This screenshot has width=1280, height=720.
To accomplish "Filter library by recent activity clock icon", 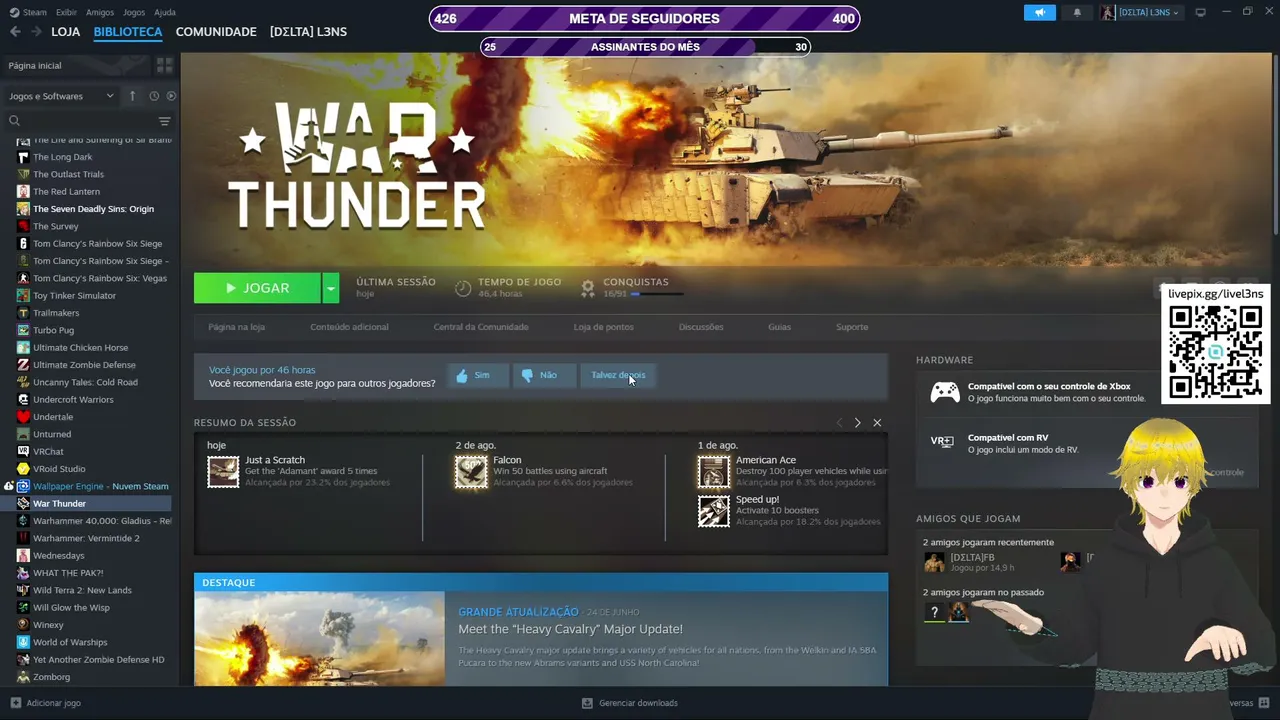I will (154, 96).
